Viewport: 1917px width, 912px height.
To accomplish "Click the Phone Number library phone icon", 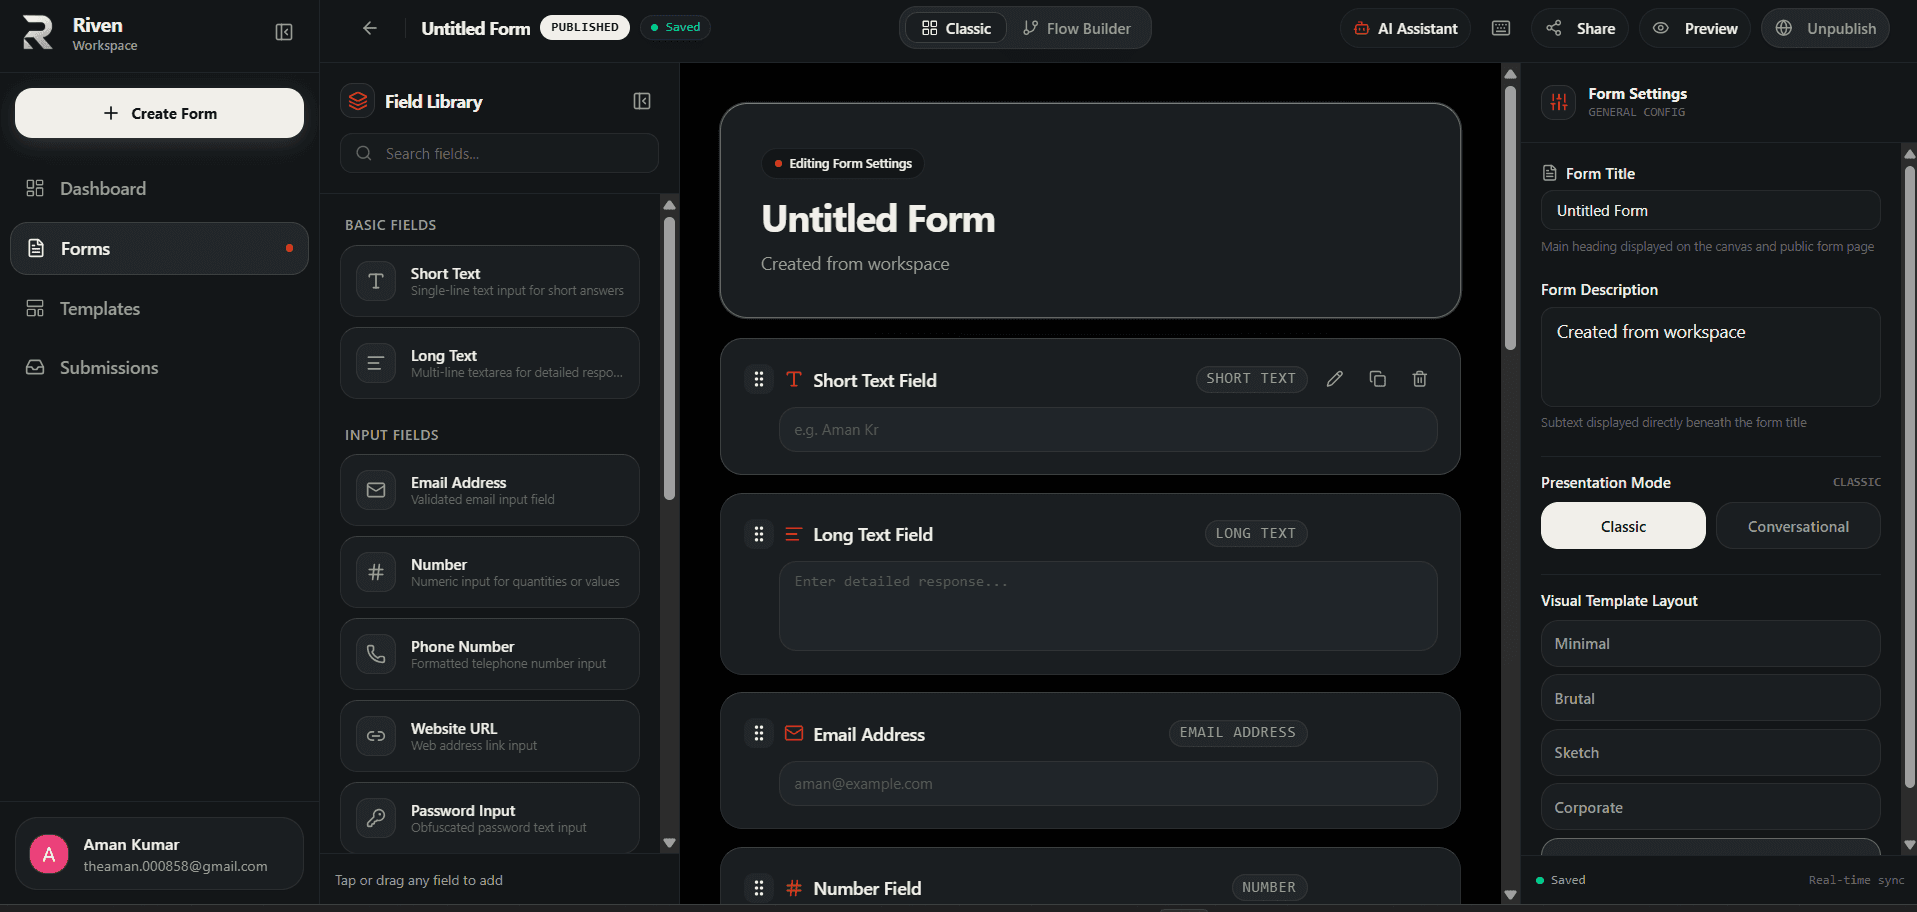I will pos(376,654).
